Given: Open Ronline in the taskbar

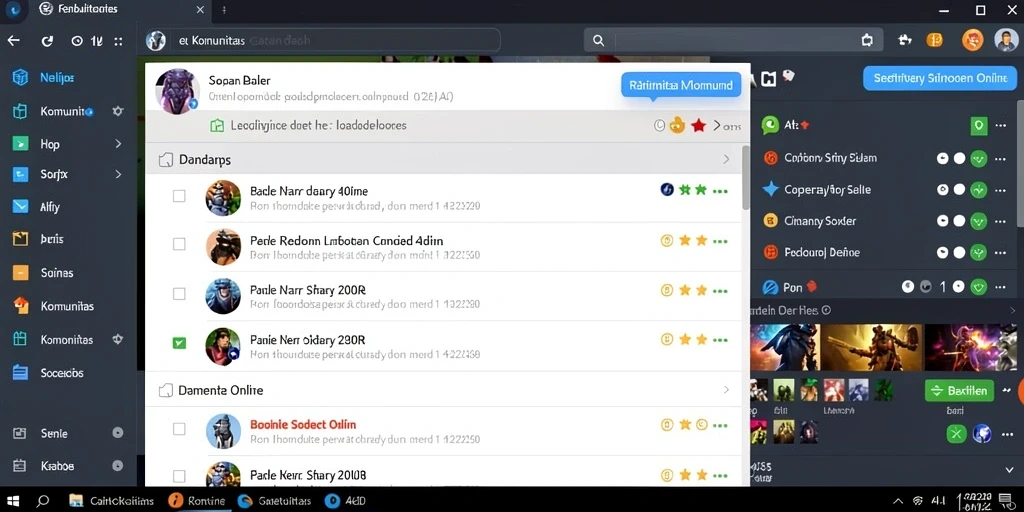Looking at the screenshot, I should (197, 501).
